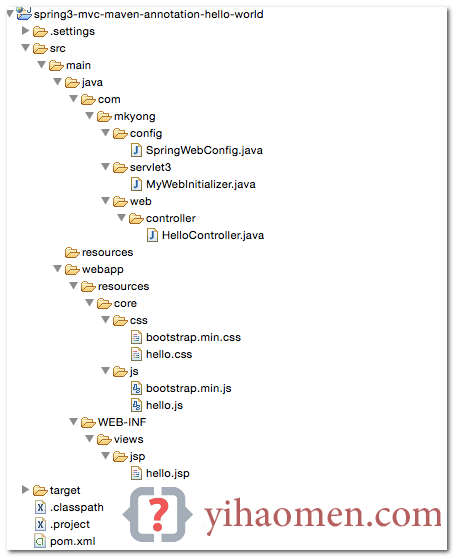This screenshot has width=454, height=557.
Task: Click the Maven icon beside pom.xml
Action: (x=40, y=541)
